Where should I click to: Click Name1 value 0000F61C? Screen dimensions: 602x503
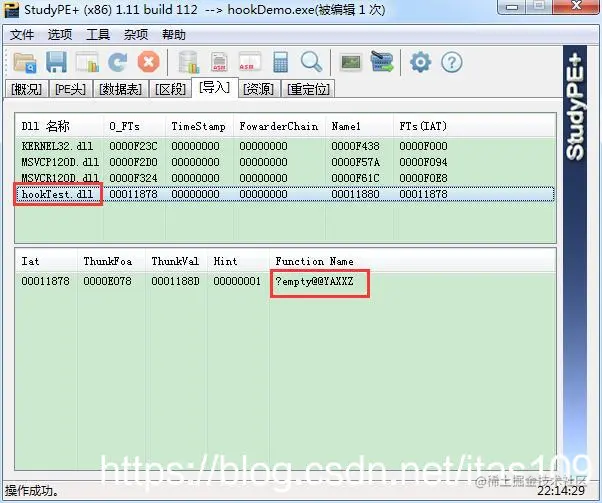[x=356, y=178]
